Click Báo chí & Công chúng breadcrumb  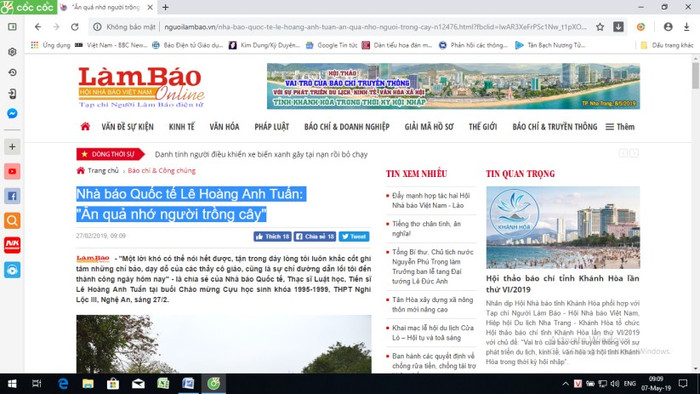click(x=162, y=170)
